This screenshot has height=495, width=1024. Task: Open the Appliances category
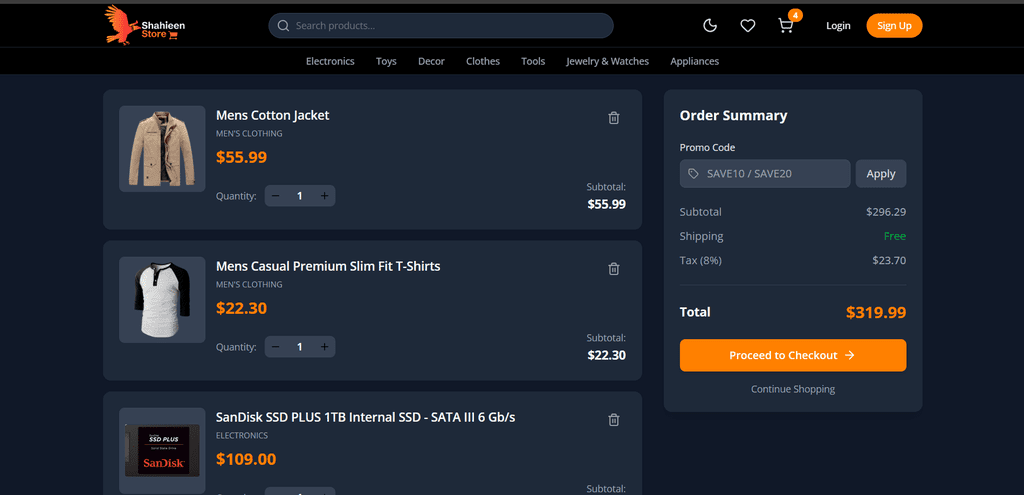tap(694, 61)
